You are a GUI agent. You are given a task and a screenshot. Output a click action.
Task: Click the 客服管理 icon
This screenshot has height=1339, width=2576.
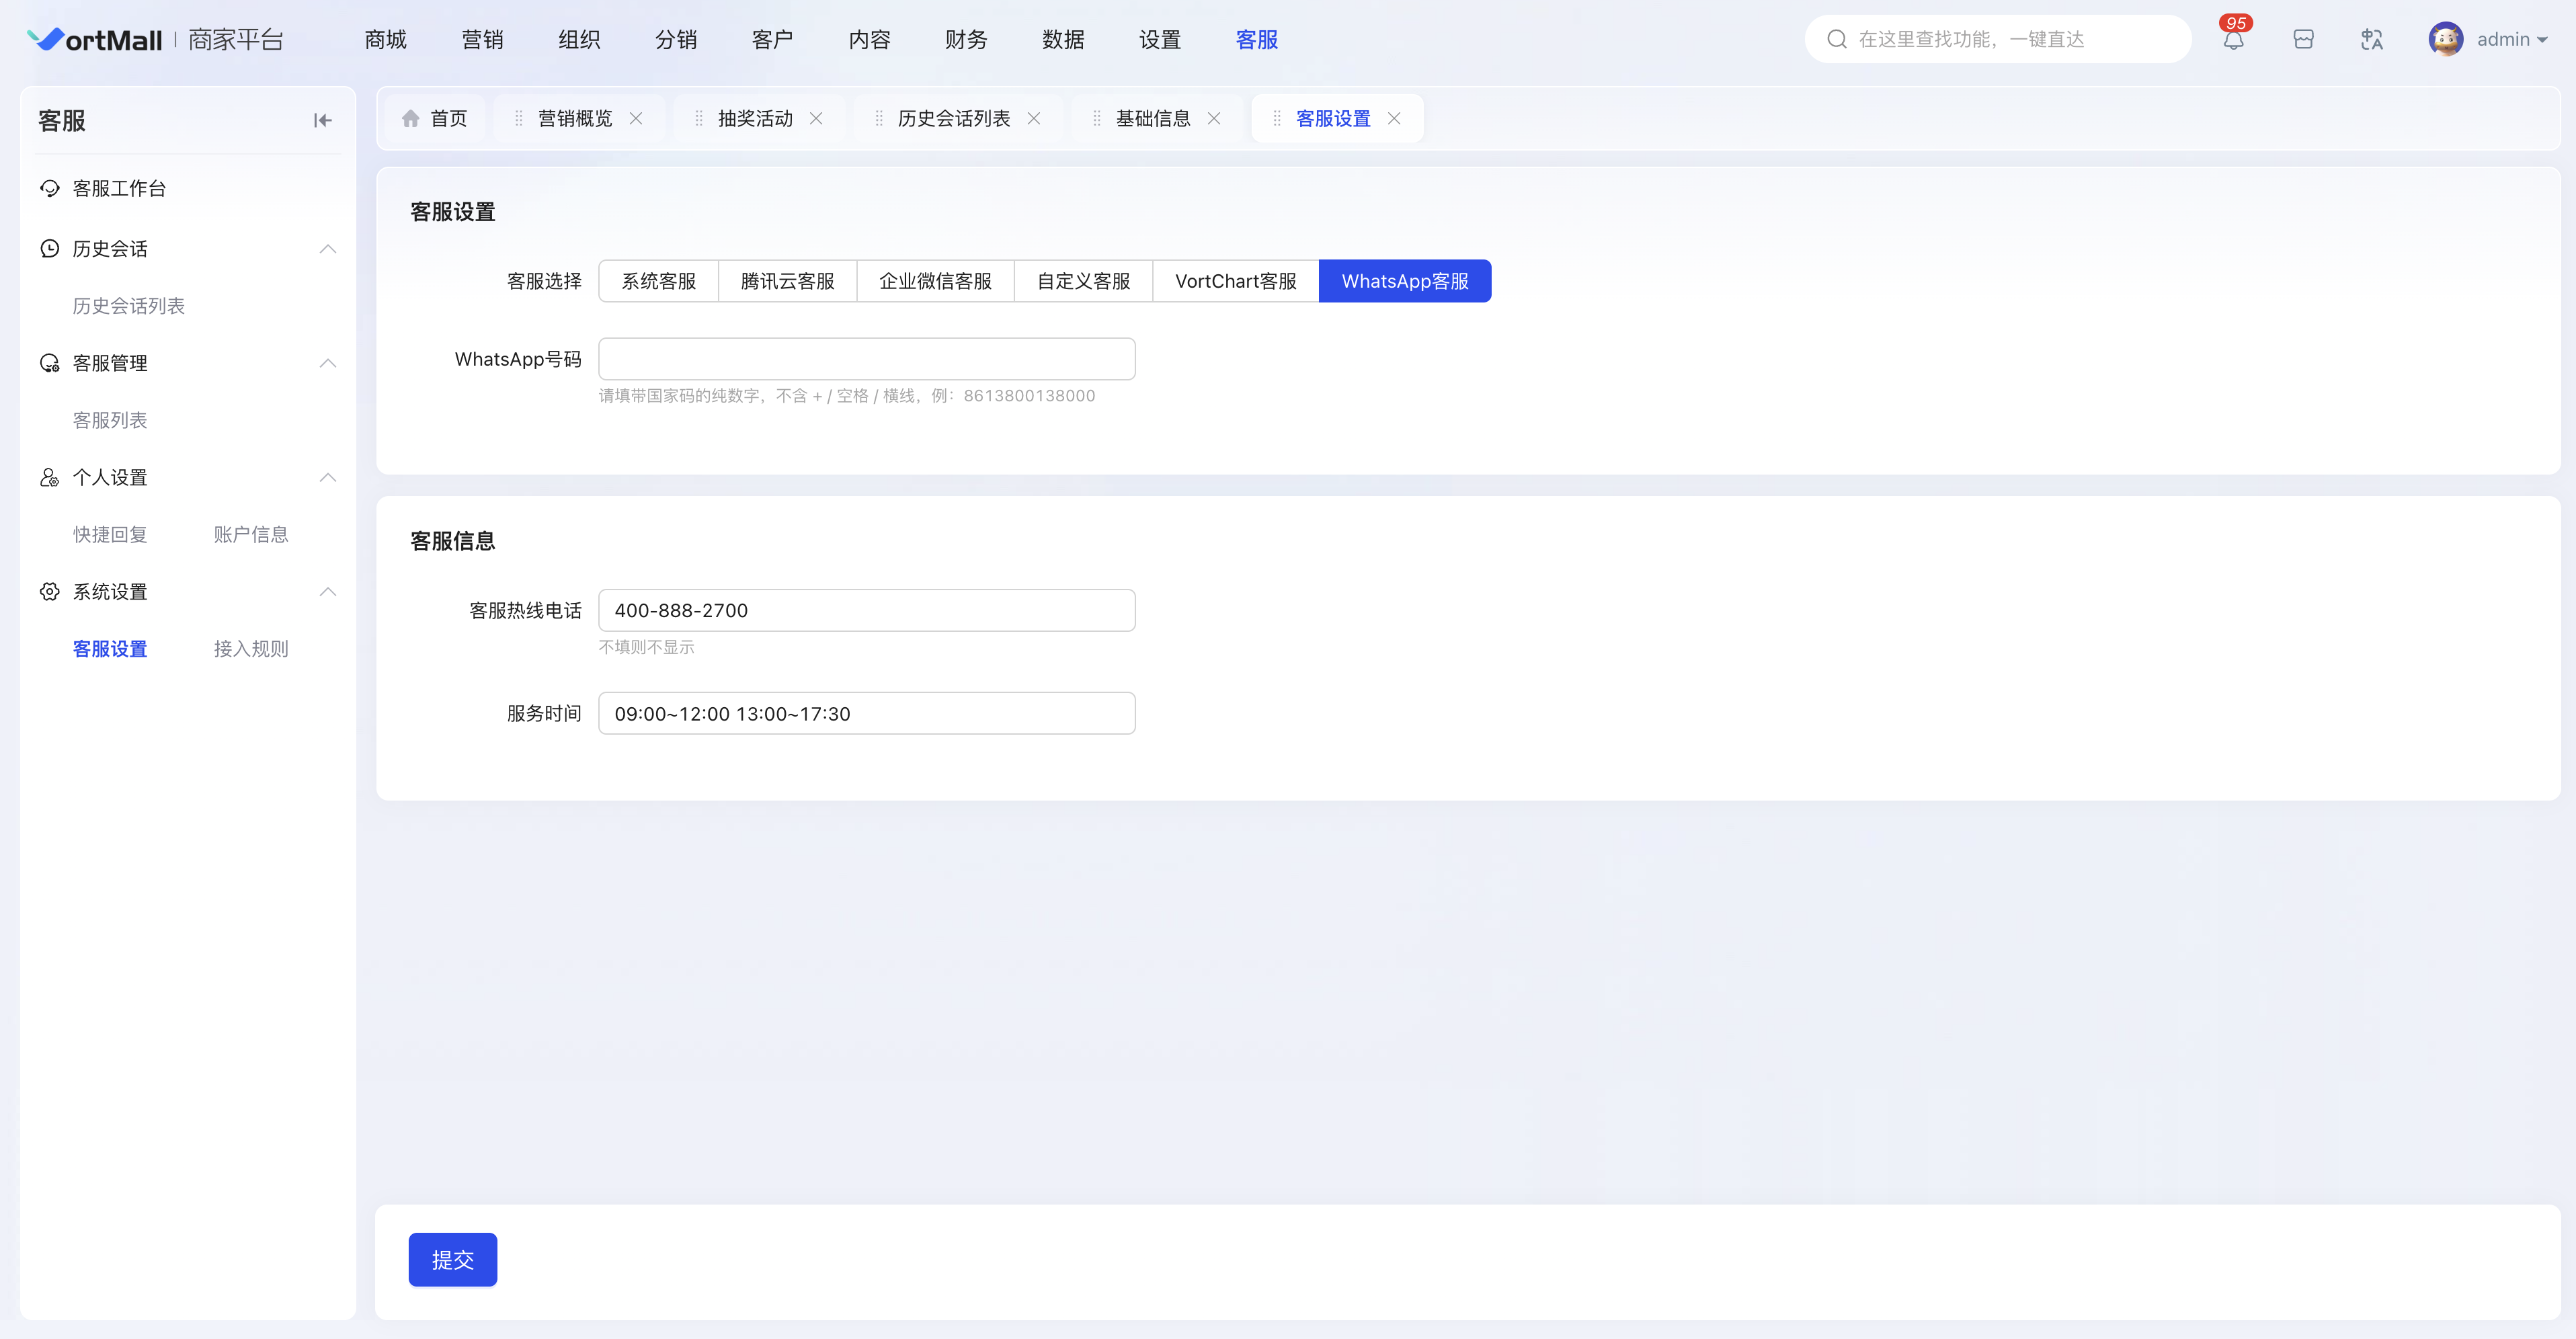(49, 363)
